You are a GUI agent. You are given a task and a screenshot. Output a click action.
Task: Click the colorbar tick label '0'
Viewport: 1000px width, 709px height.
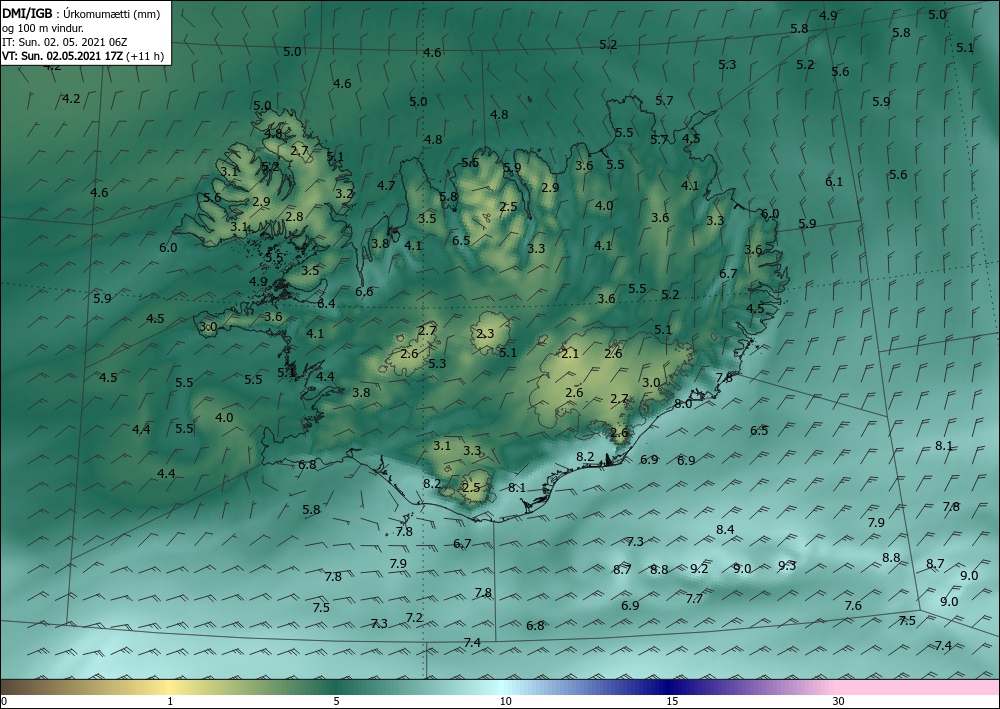point(4,701)
